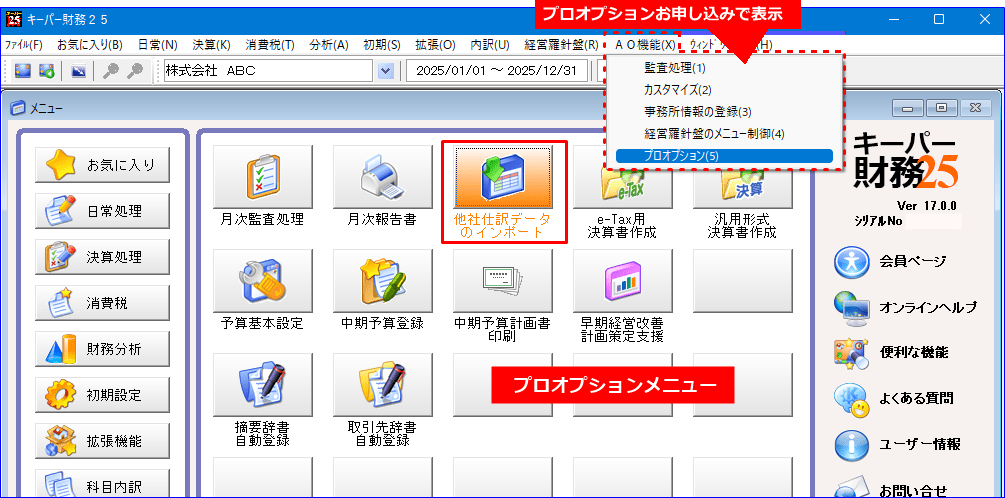Click the first gray magnifier toolbar icon
This screenshot has height=498, width=1005.
coord(111,71)
